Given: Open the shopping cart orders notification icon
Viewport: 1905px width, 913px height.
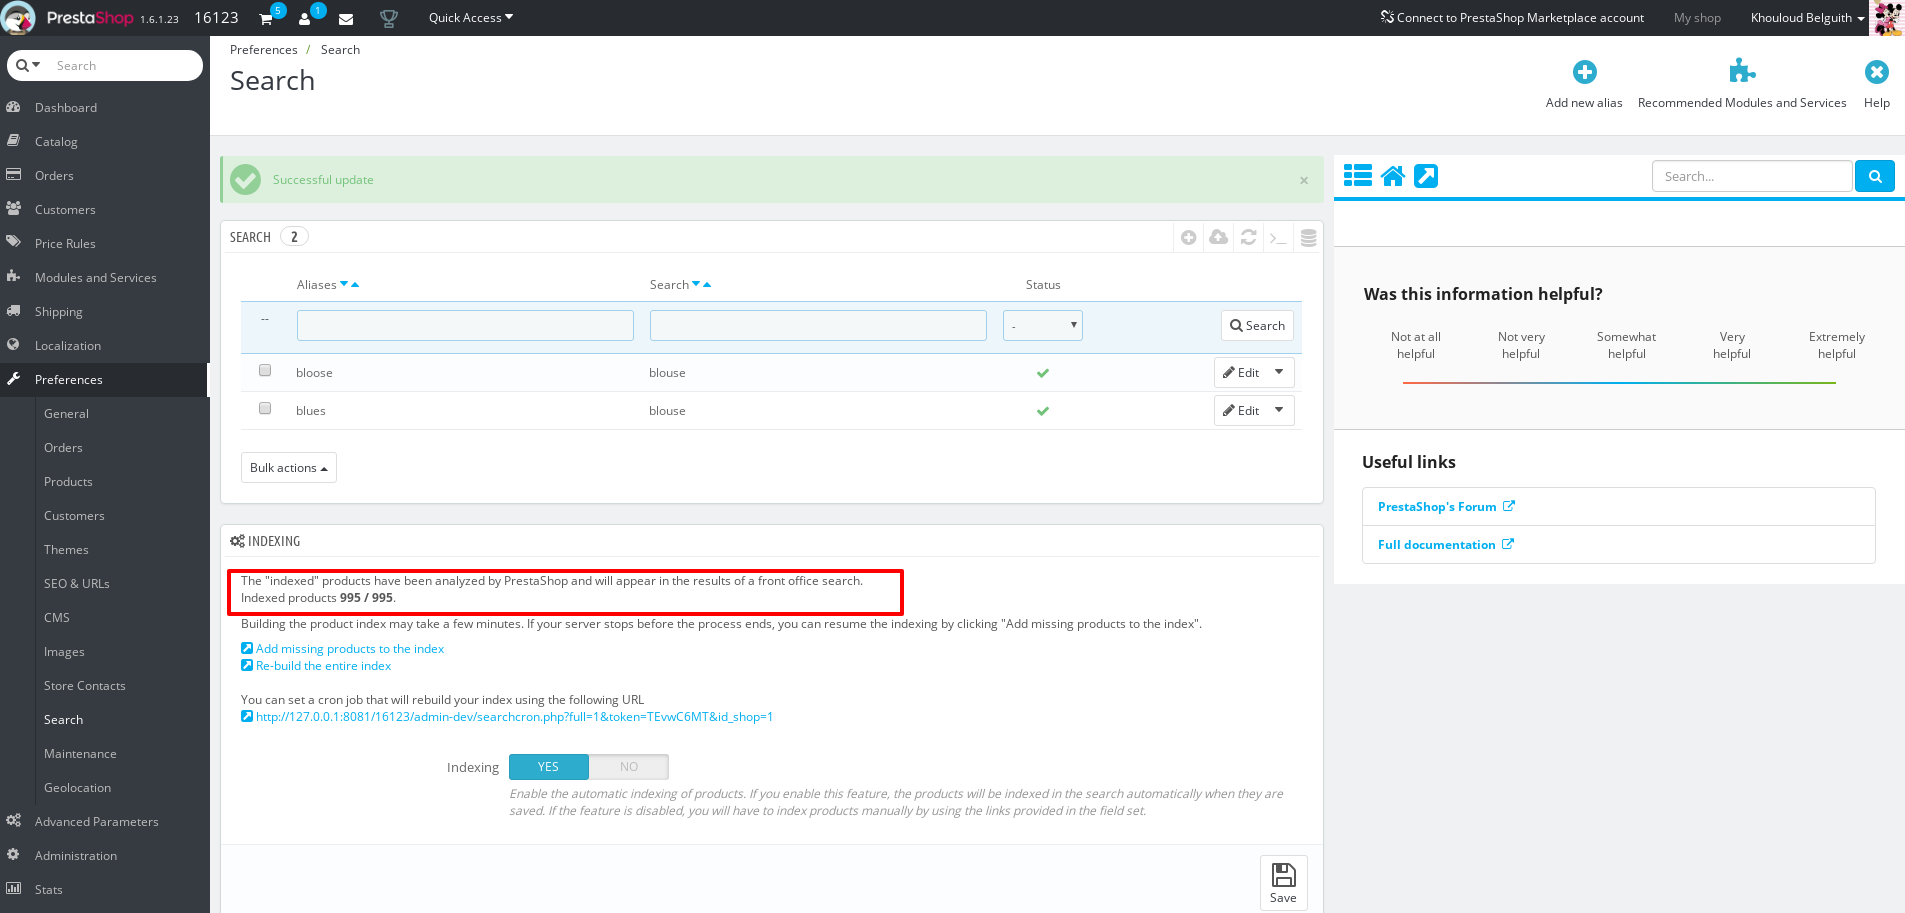Looking at the screenshot, I should click(267, 18).
